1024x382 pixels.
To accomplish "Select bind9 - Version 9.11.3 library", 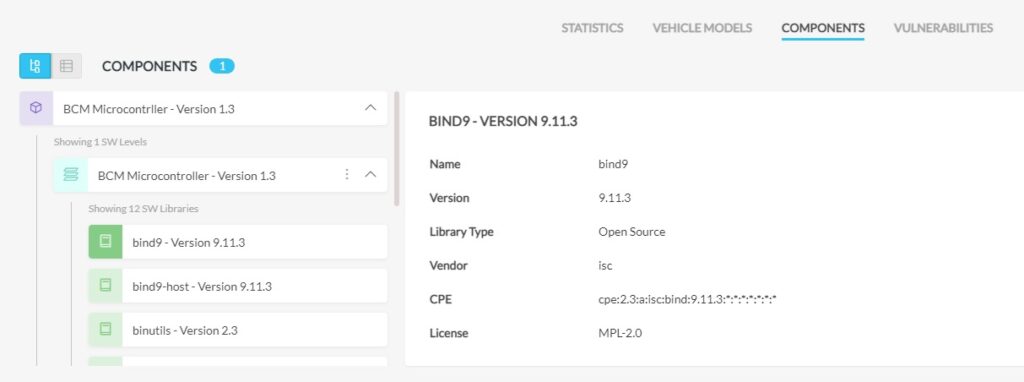I will click(x=238, y=242).
